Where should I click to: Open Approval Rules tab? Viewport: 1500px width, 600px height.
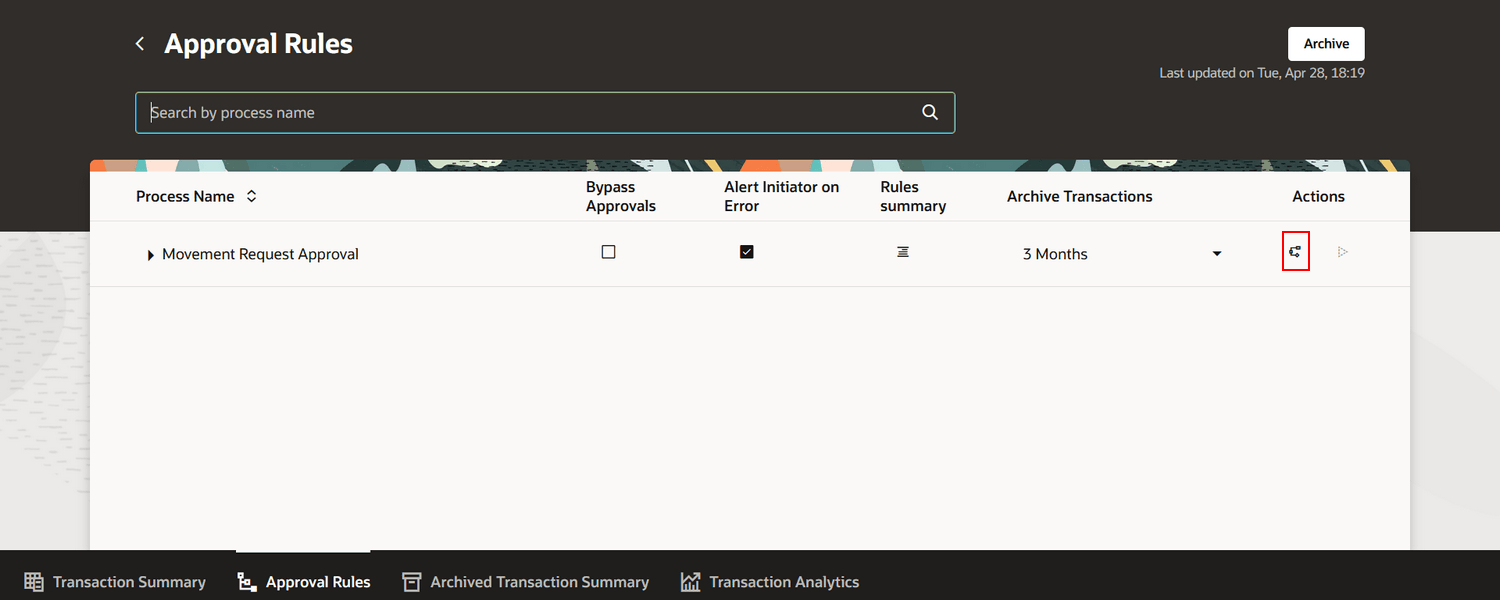(x=304, y=582)
